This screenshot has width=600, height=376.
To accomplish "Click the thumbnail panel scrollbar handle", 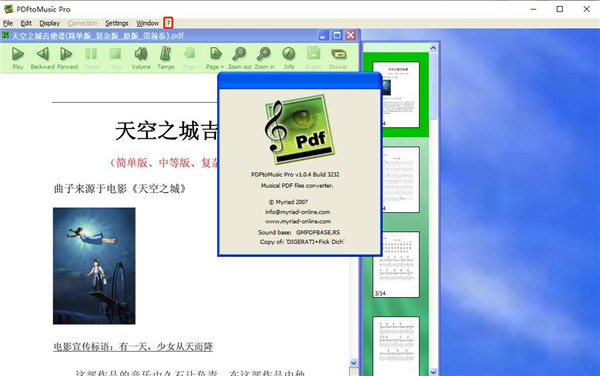I will [433, 86].
